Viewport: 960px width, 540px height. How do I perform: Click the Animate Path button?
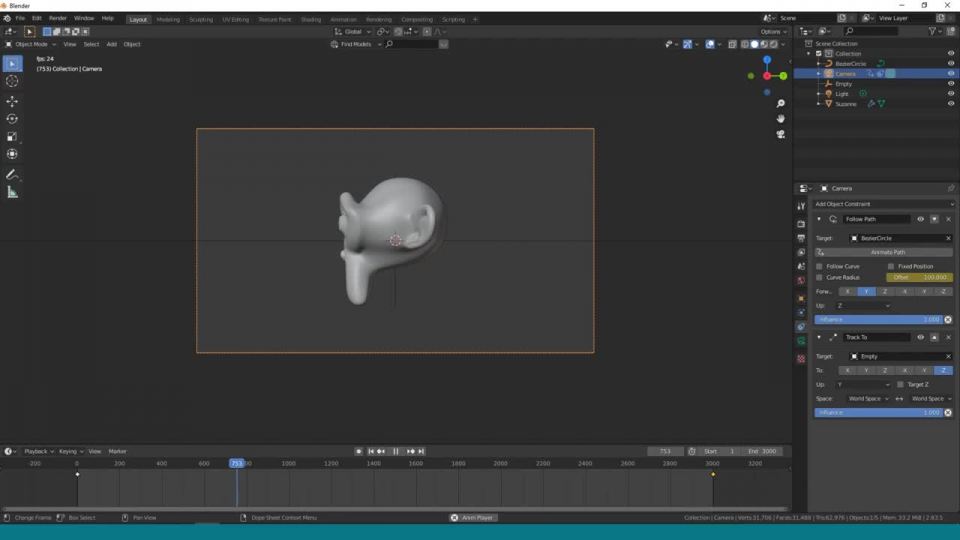pyautogui.click(x=884, y=252)
